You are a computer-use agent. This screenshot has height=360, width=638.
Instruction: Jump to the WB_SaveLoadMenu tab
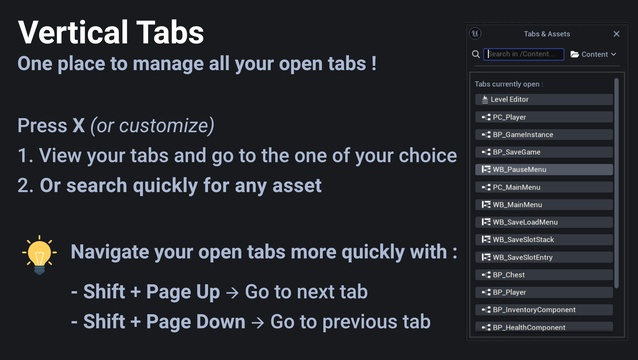544,222
